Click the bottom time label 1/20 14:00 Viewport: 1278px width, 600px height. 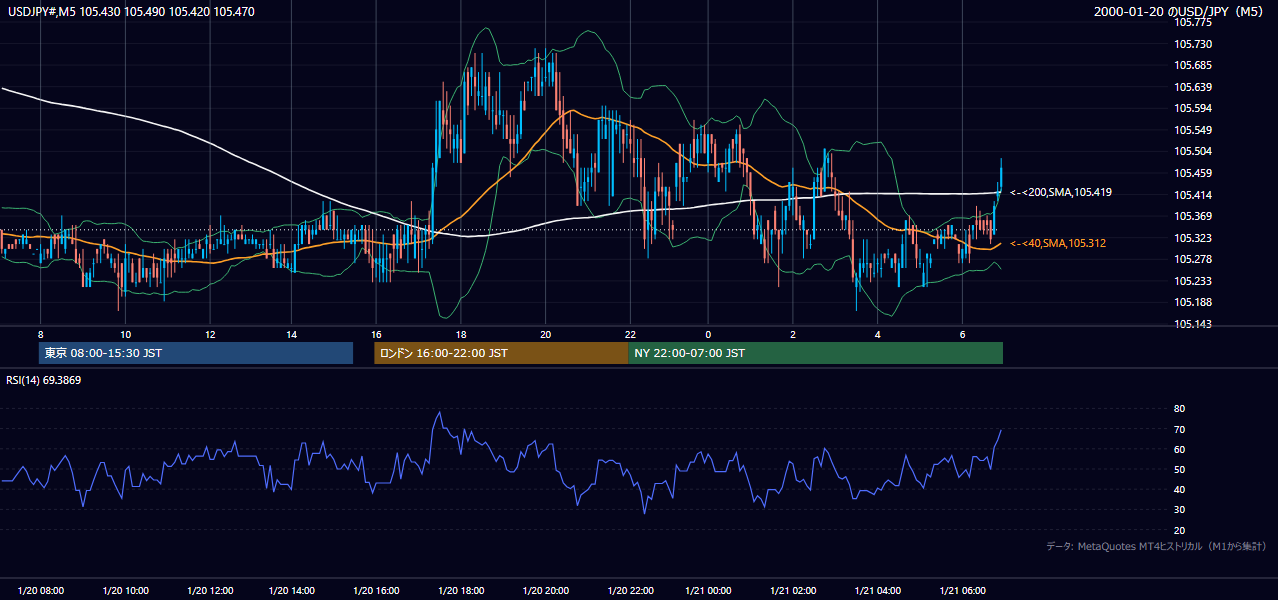click(x=292, y=590)
